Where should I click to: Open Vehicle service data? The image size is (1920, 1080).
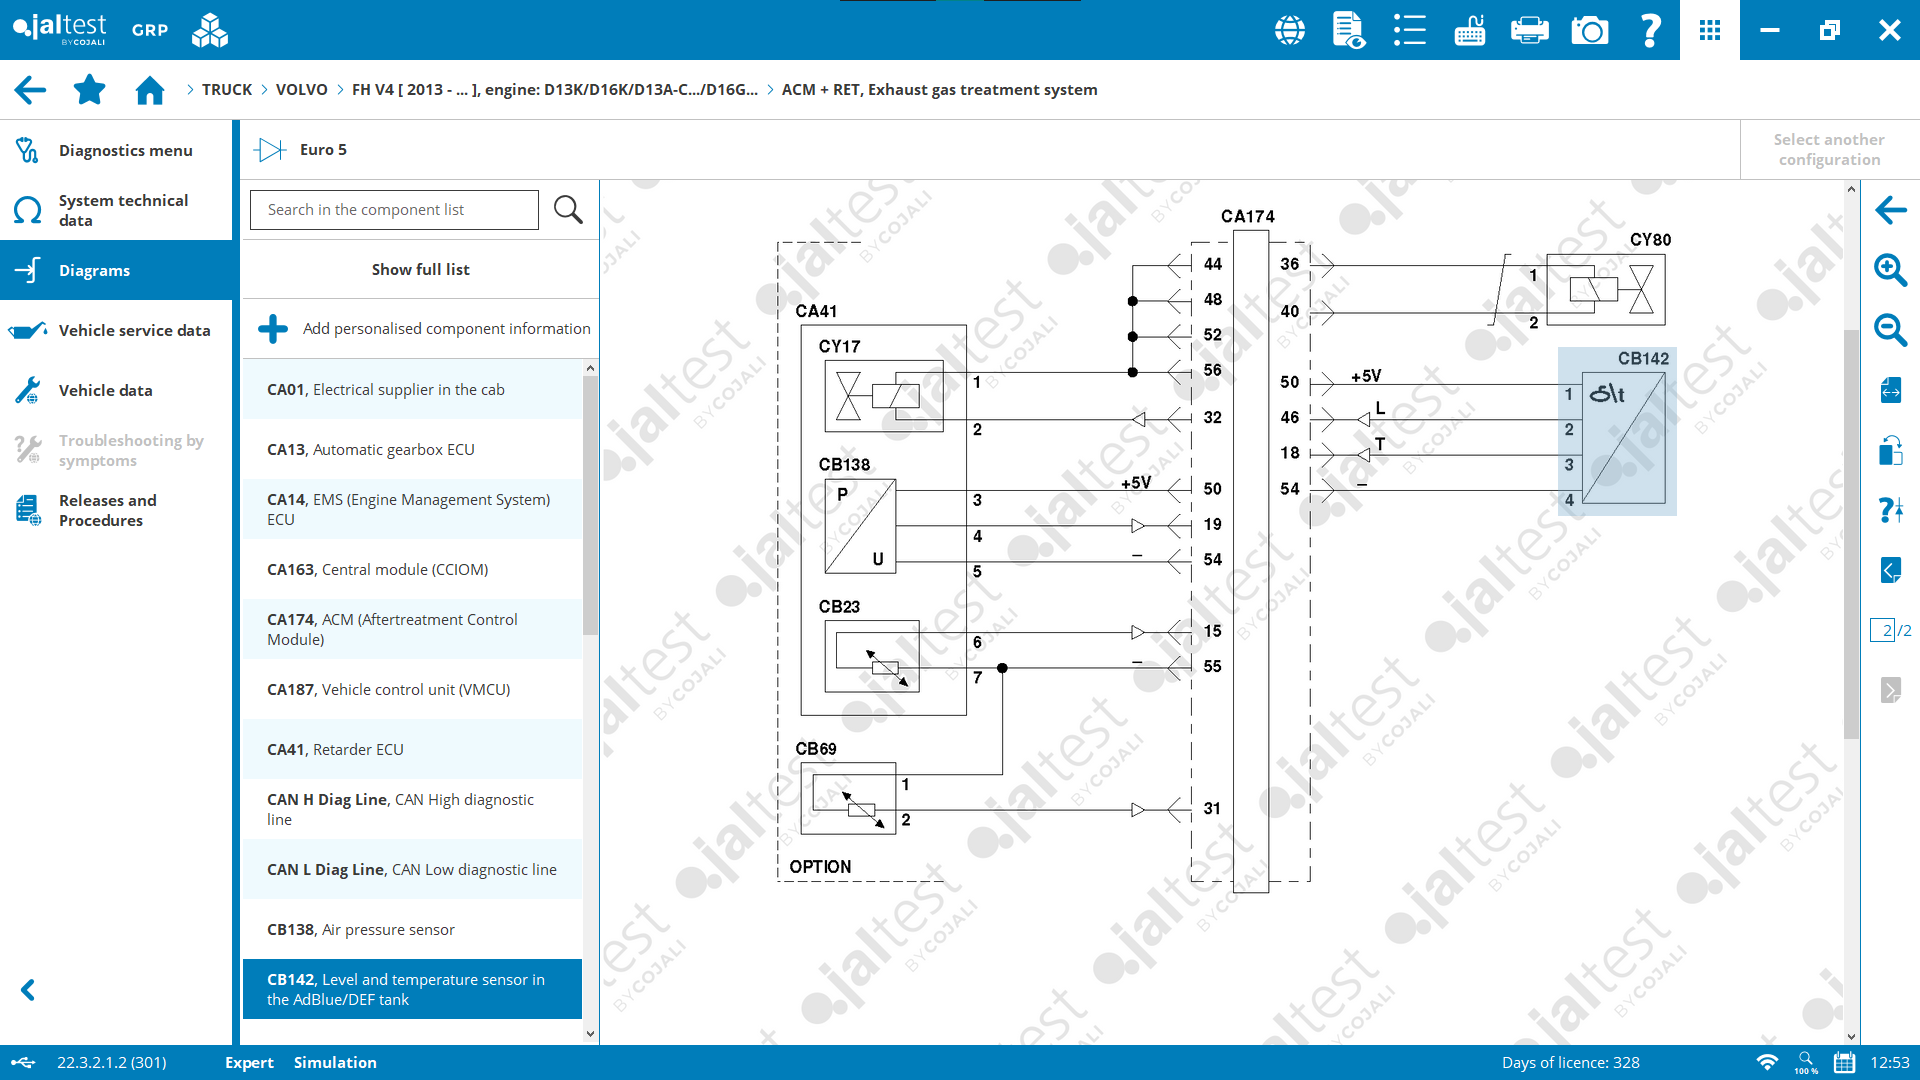coord(116,330)
